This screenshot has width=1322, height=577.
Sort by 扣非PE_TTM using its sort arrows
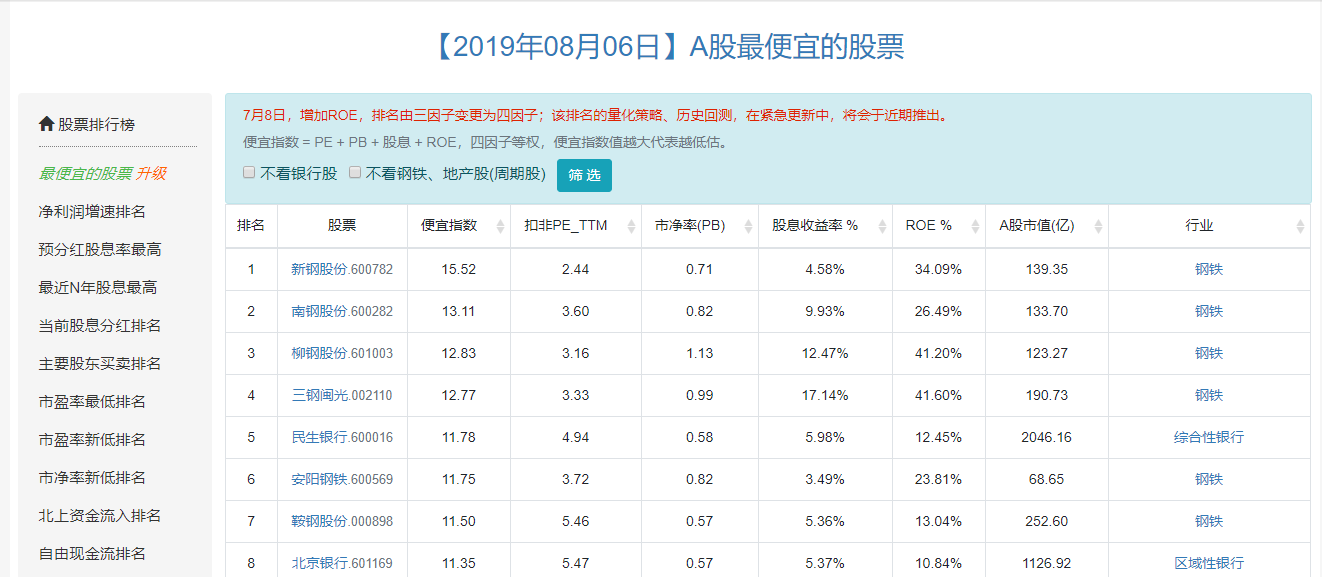631,226
